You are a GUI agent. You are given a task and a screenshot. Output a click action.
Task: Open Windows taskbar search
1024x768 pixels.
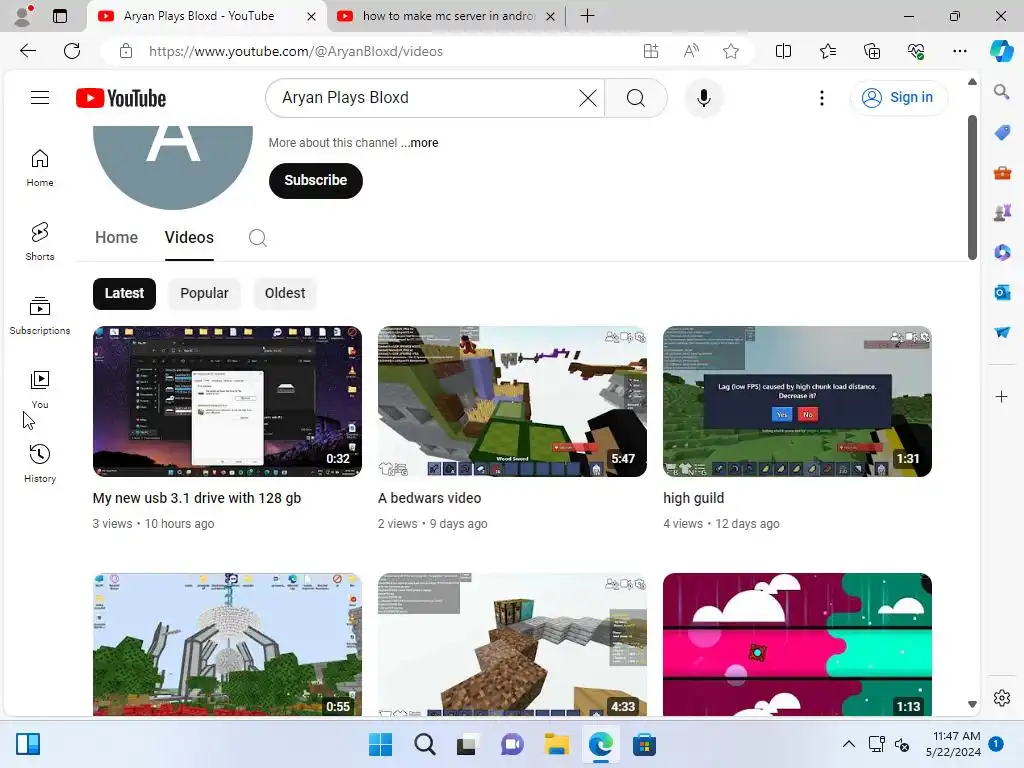[x=424, y=744]
